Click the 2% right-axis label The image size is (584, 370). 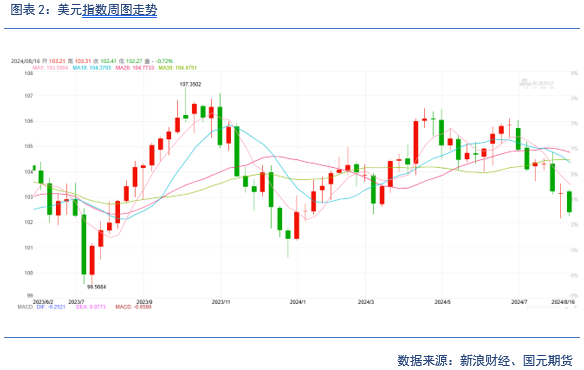[x=575, y=123]
